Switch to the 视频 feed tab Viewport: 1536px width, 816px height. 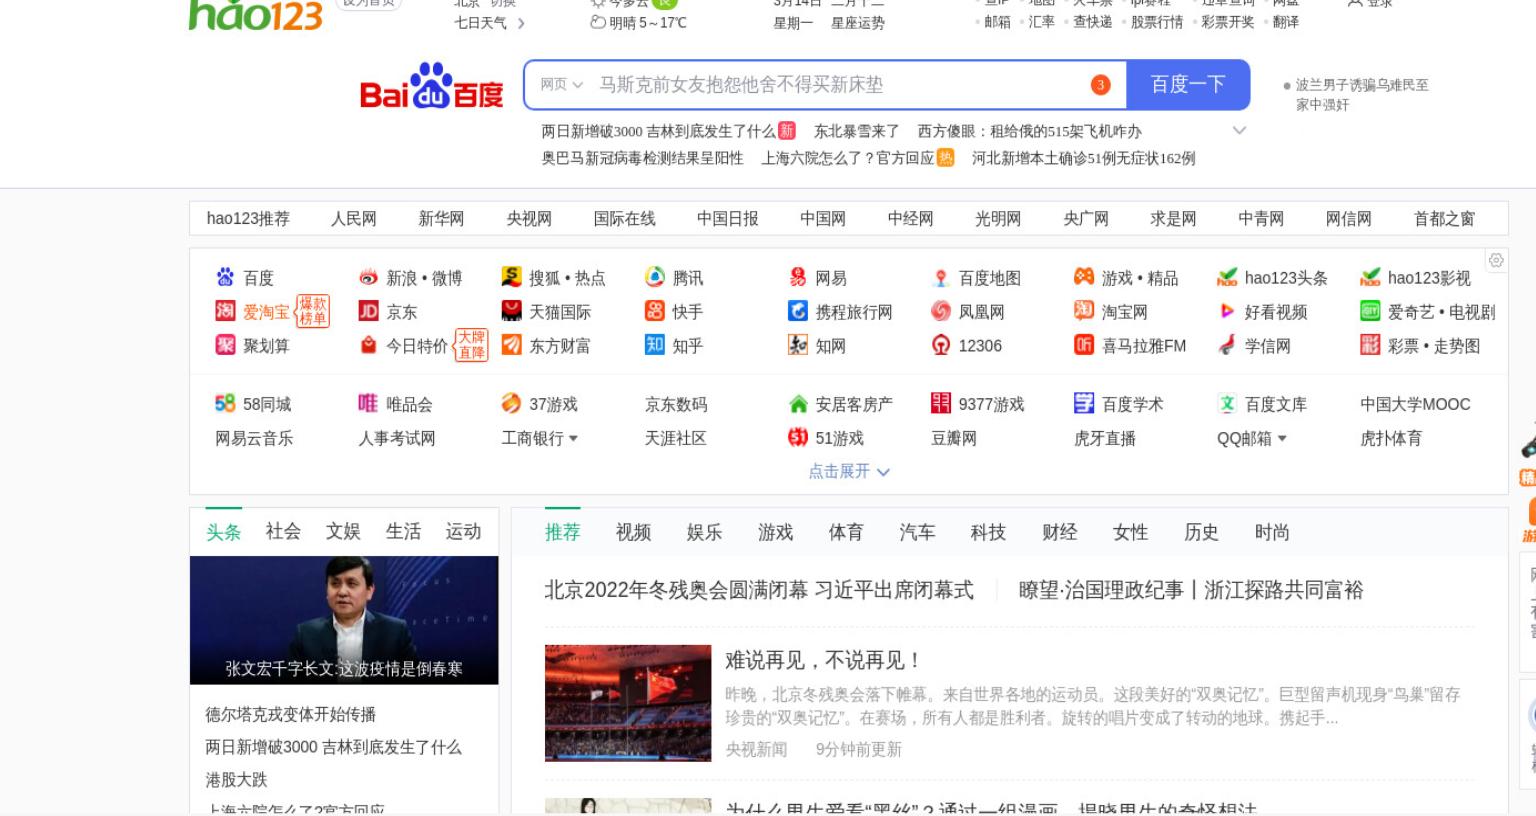point(633,532)
